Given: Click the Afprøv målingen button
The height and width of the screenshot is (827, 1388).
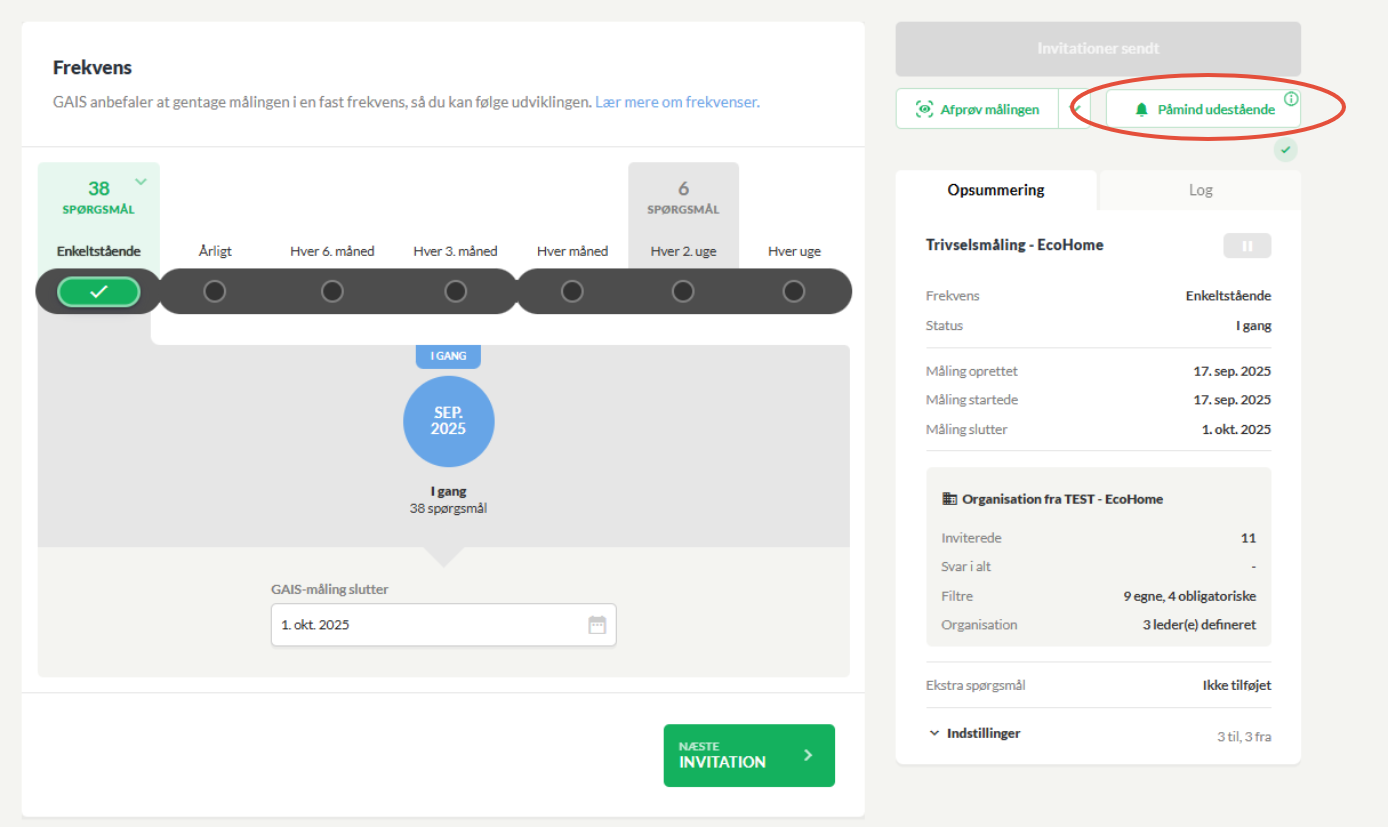Looking at the screenshot, I should [x=977, y=109].
